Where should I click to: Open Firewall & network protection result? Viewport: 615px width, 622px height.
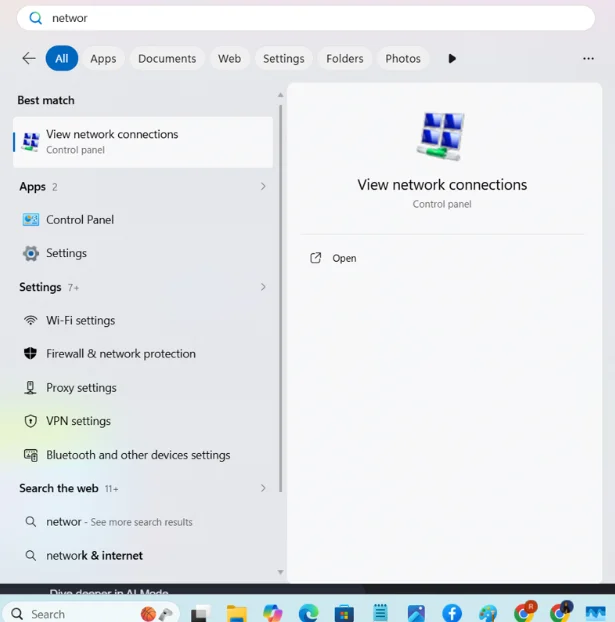143,353
